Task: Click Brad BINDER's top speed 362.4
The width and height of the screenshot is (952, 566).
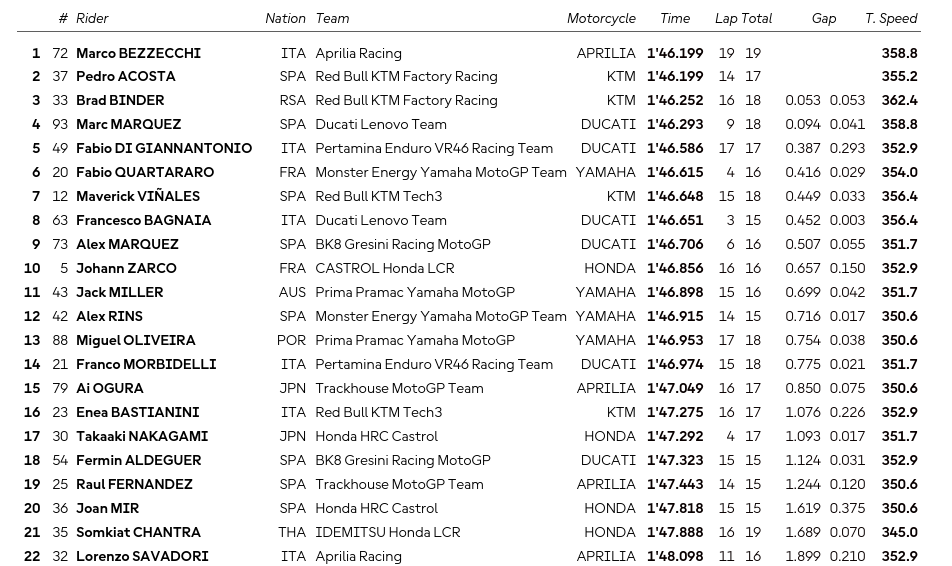Action: pos(899,100)
